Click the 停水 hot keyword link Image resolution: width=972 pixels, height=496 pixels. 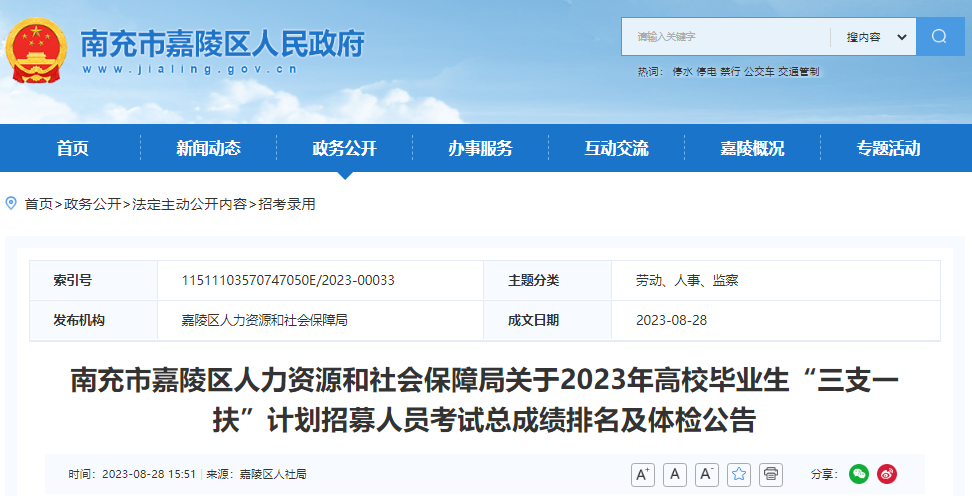click(682, 72)
